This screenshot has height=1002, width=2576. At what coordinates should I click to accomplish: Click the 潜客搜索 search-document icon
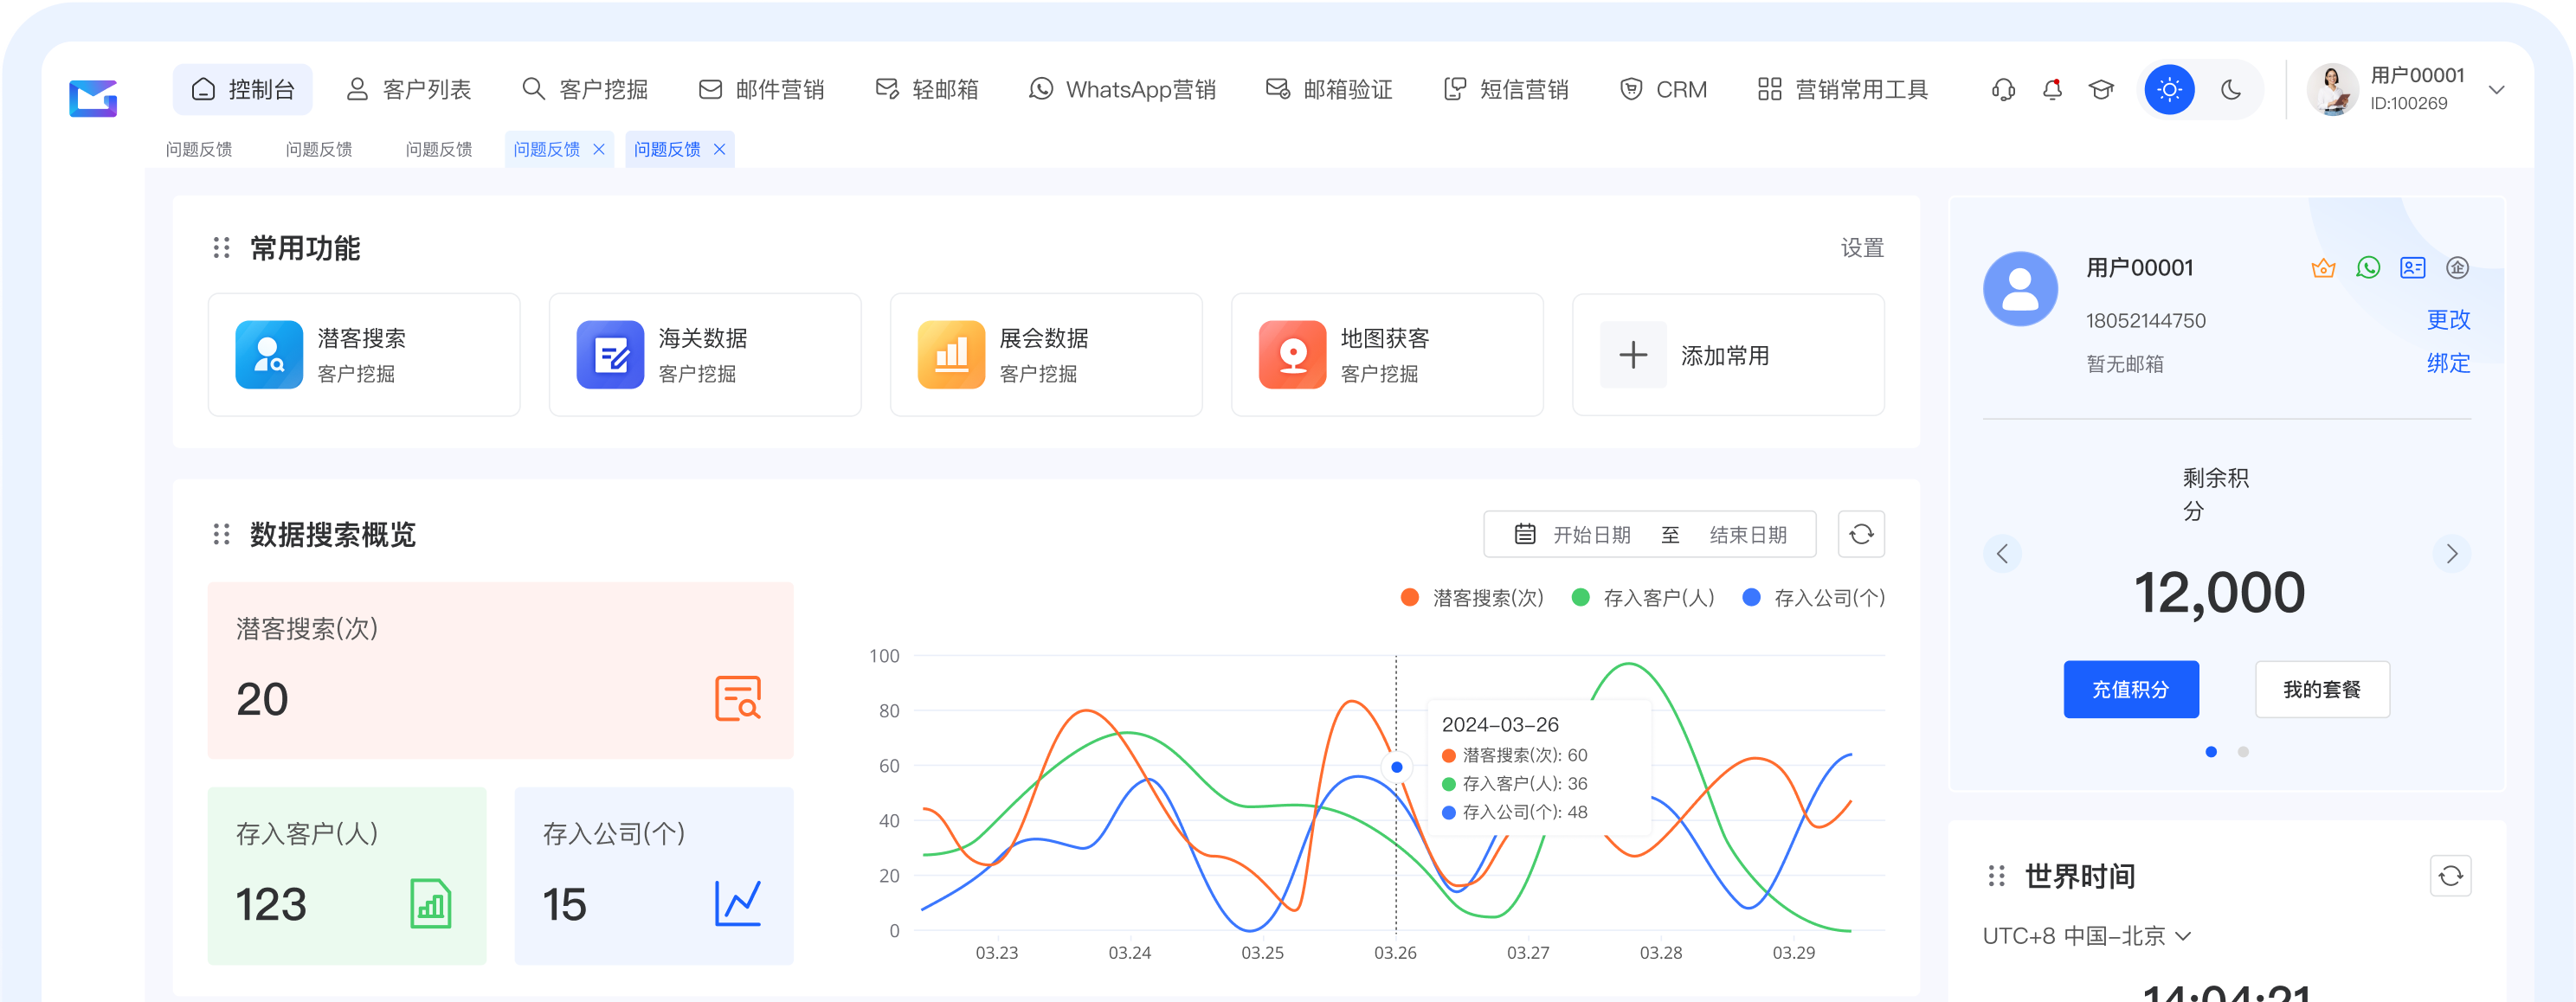coord(738,698)
